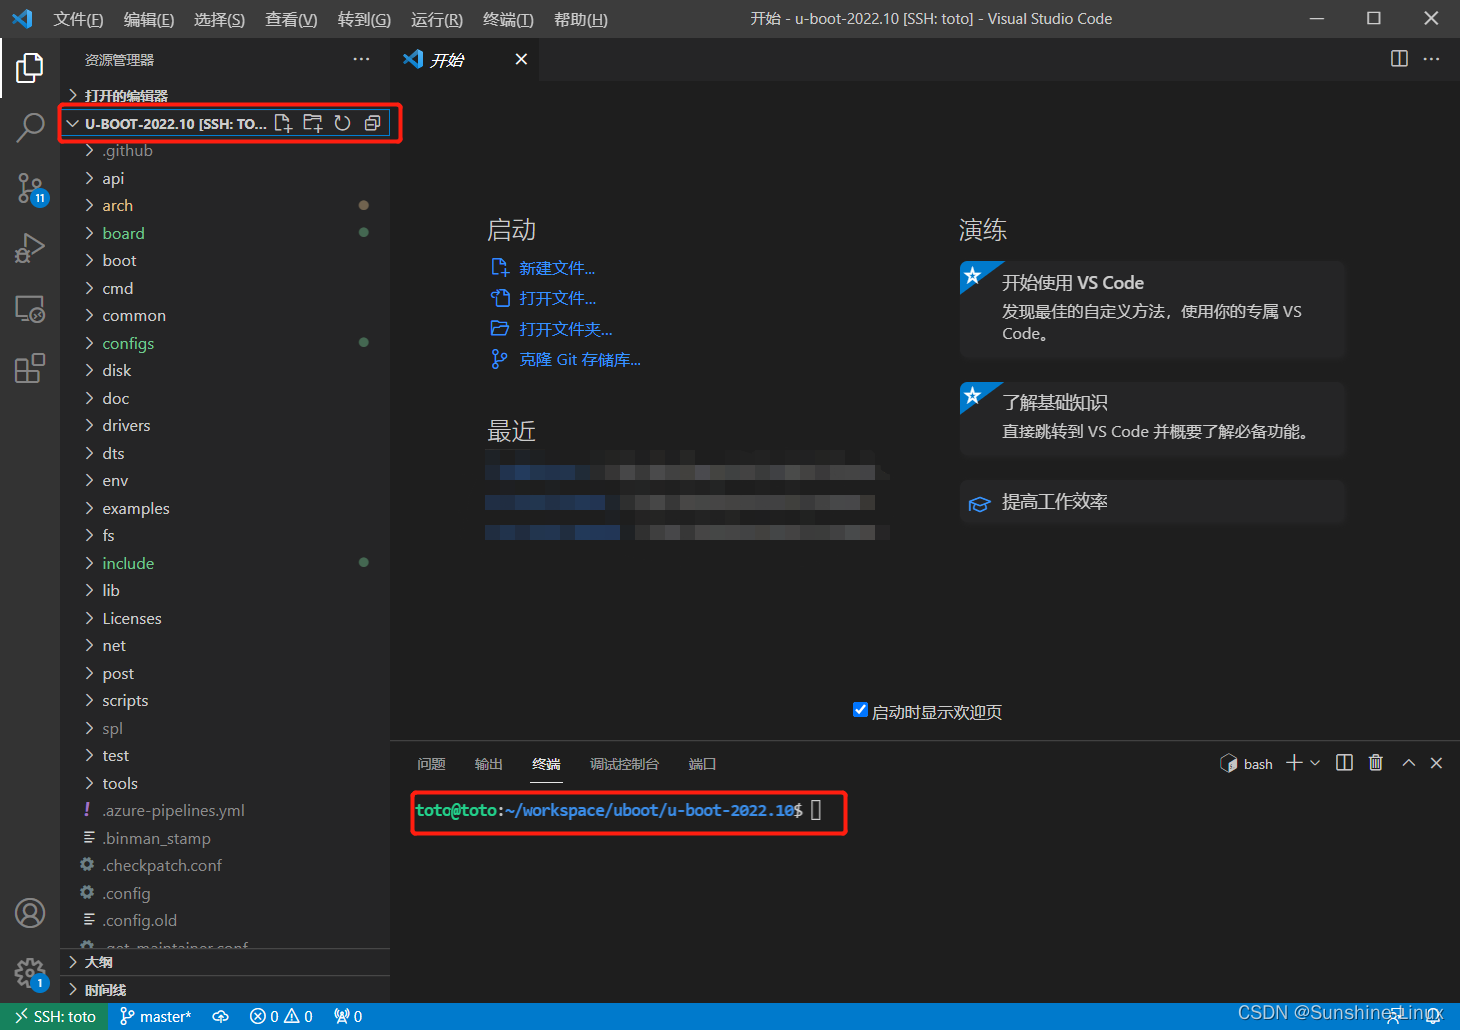
Task: Split the editor to the right
Action: 1399,59
